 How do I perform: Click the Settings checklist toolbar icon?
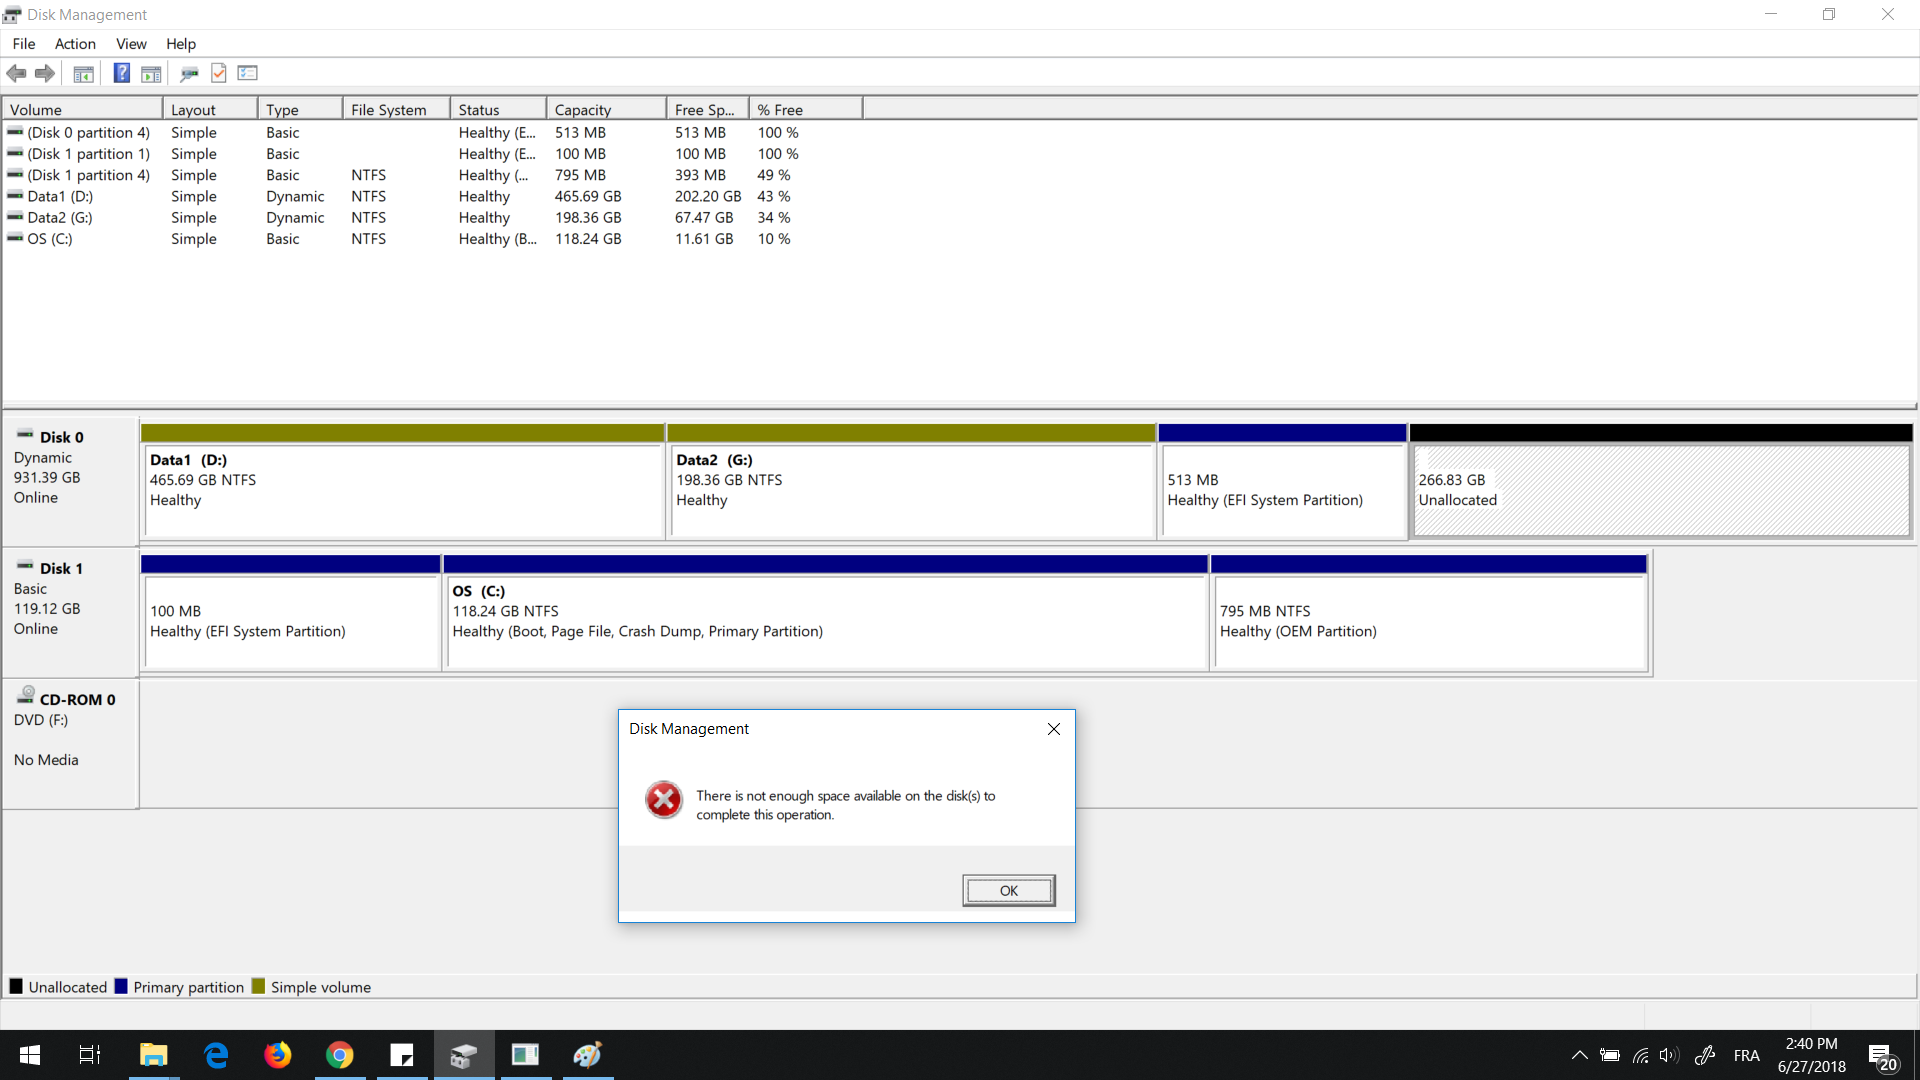(248, 73)
